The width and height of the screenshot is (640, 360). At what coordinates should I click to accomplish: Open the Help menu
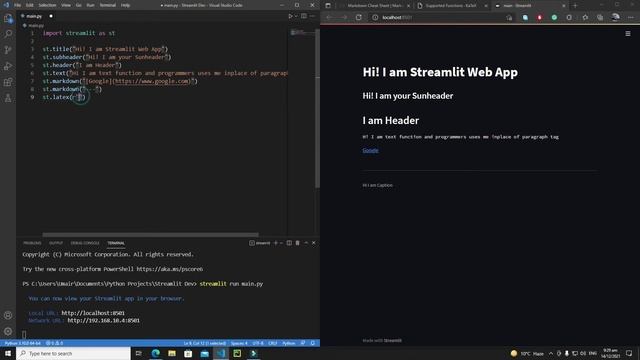(x=125, y=5)
